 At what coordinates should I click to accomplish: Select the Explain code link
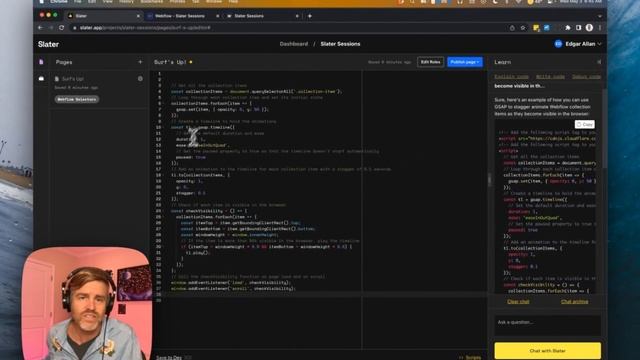point(511,77)
